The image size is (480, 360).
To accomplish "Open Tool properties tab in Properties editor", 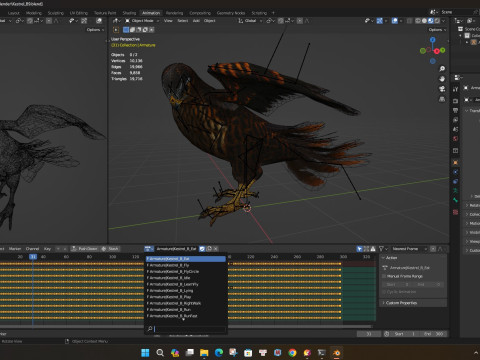I will click(455, 89).
